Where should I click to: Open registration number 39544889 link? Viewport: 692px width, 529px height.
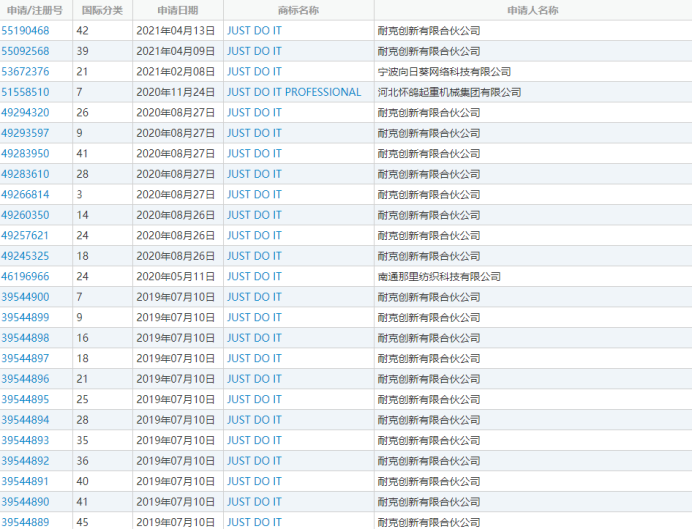(25, 522)
